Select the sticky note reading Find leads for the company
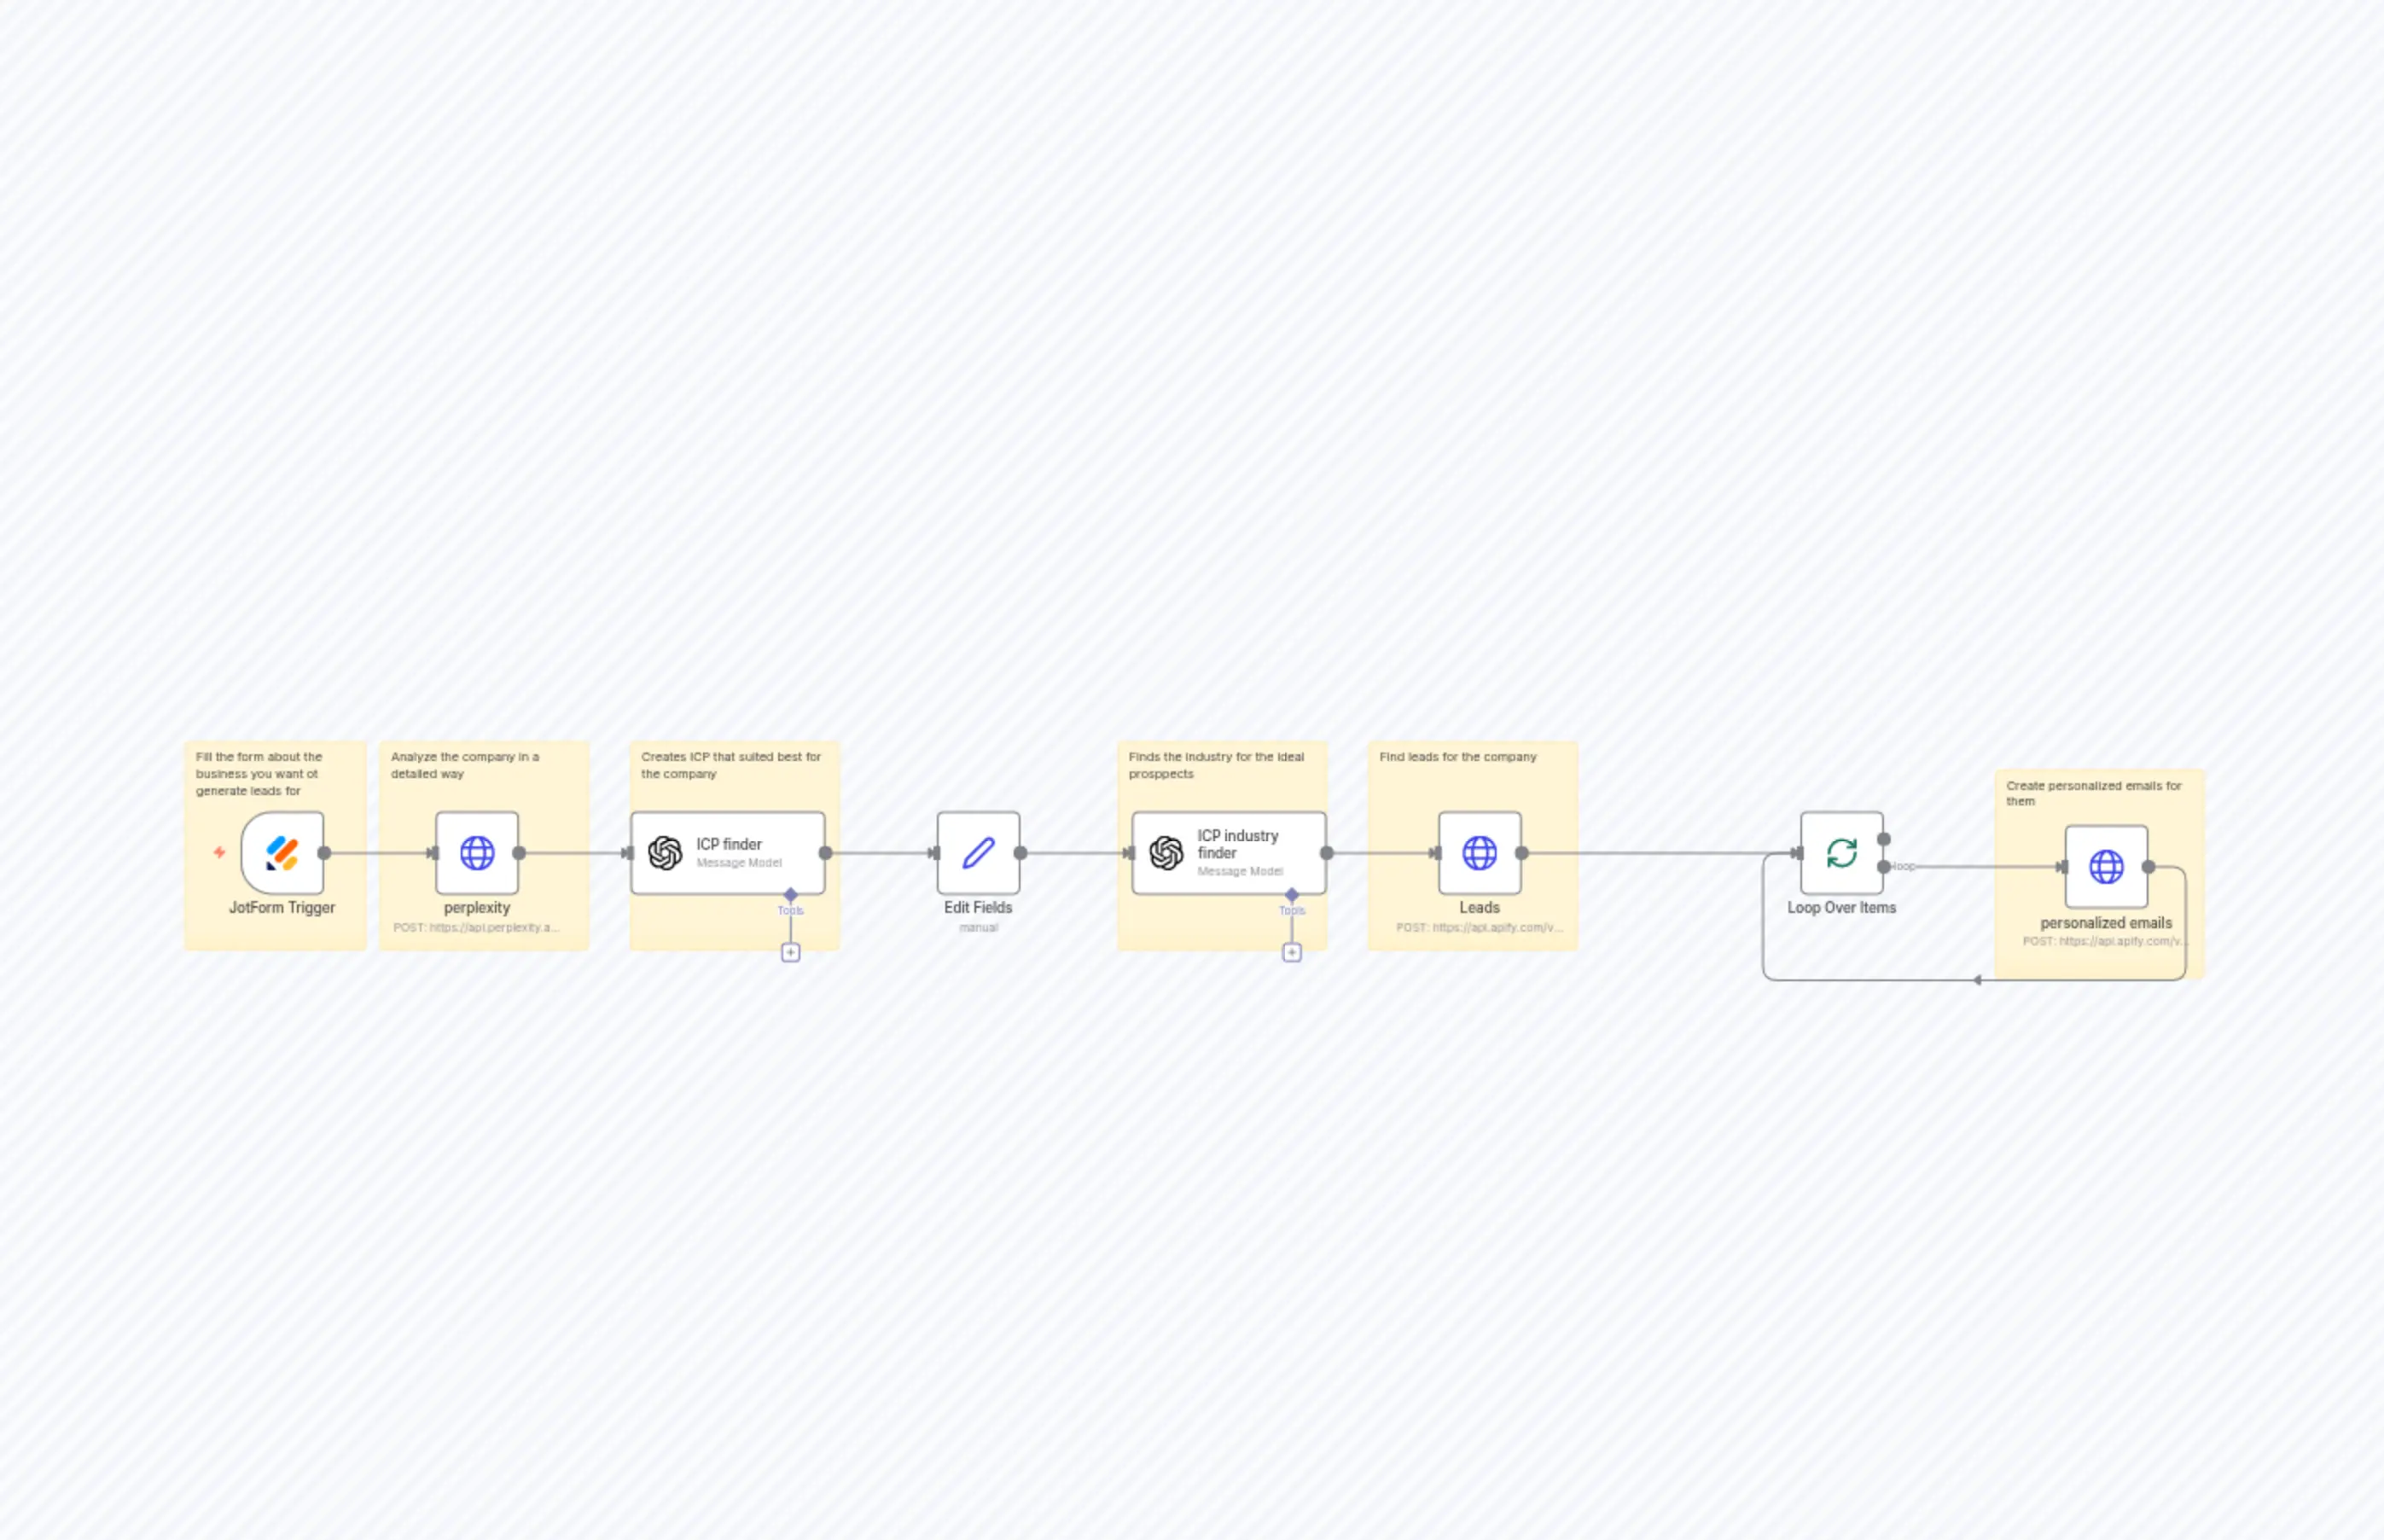 [1458, 757]
